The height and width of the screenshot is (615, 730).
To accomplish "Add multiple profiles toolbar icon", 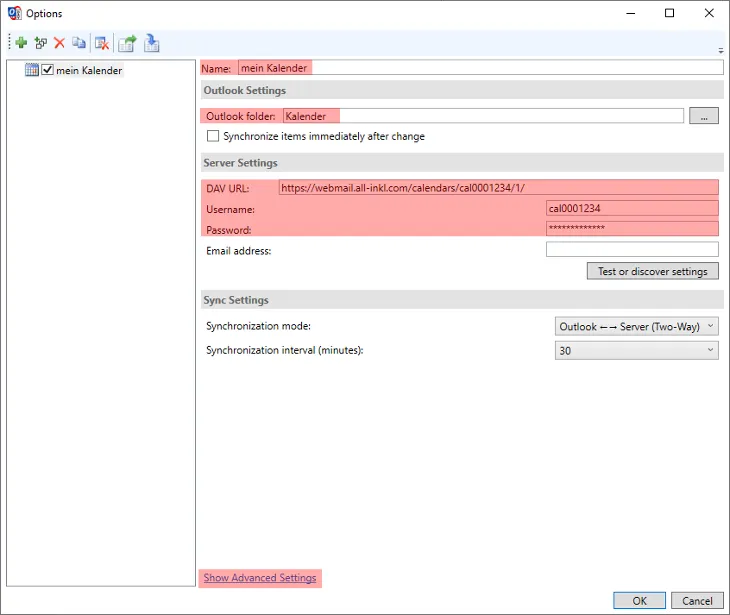I will [x=41, y=43].
